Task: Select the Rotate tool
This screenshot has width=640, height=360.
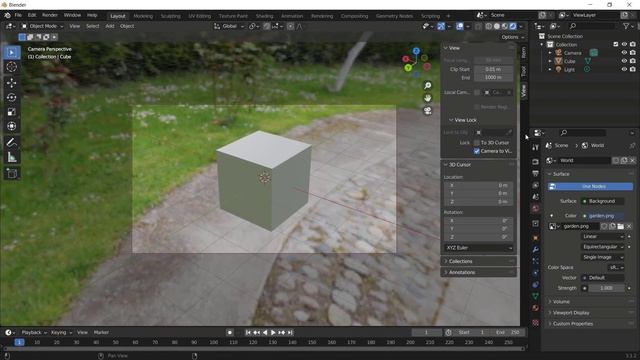Action: 12,97
